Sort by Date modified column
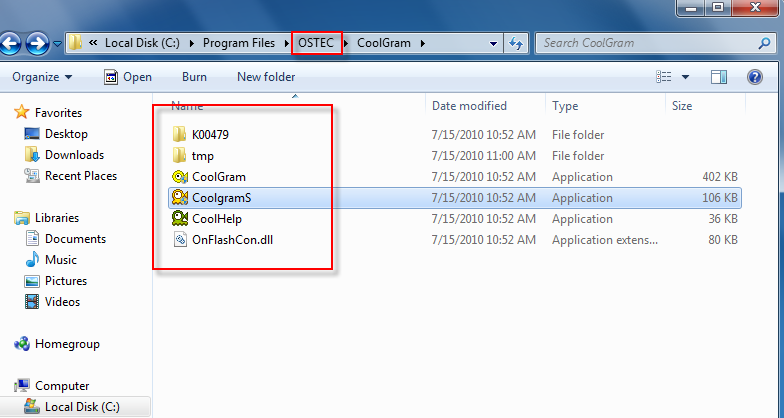 [469, 106]
